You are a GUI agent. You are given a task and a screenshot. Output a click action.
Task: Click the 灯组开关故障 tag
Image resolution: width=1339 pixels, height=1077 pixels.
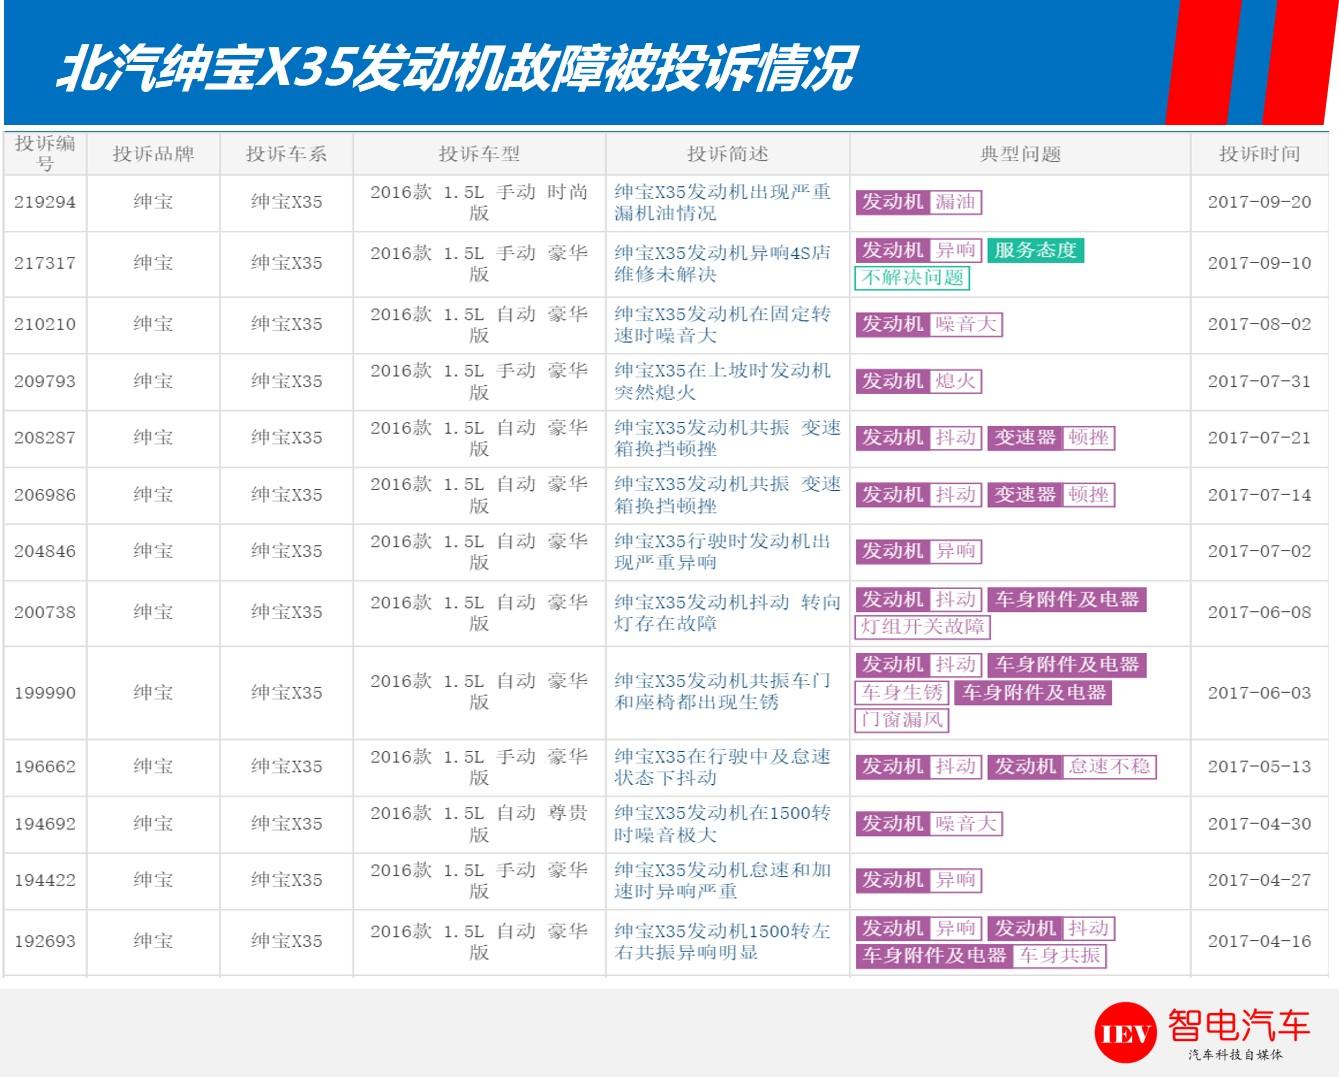coord(922,627)
